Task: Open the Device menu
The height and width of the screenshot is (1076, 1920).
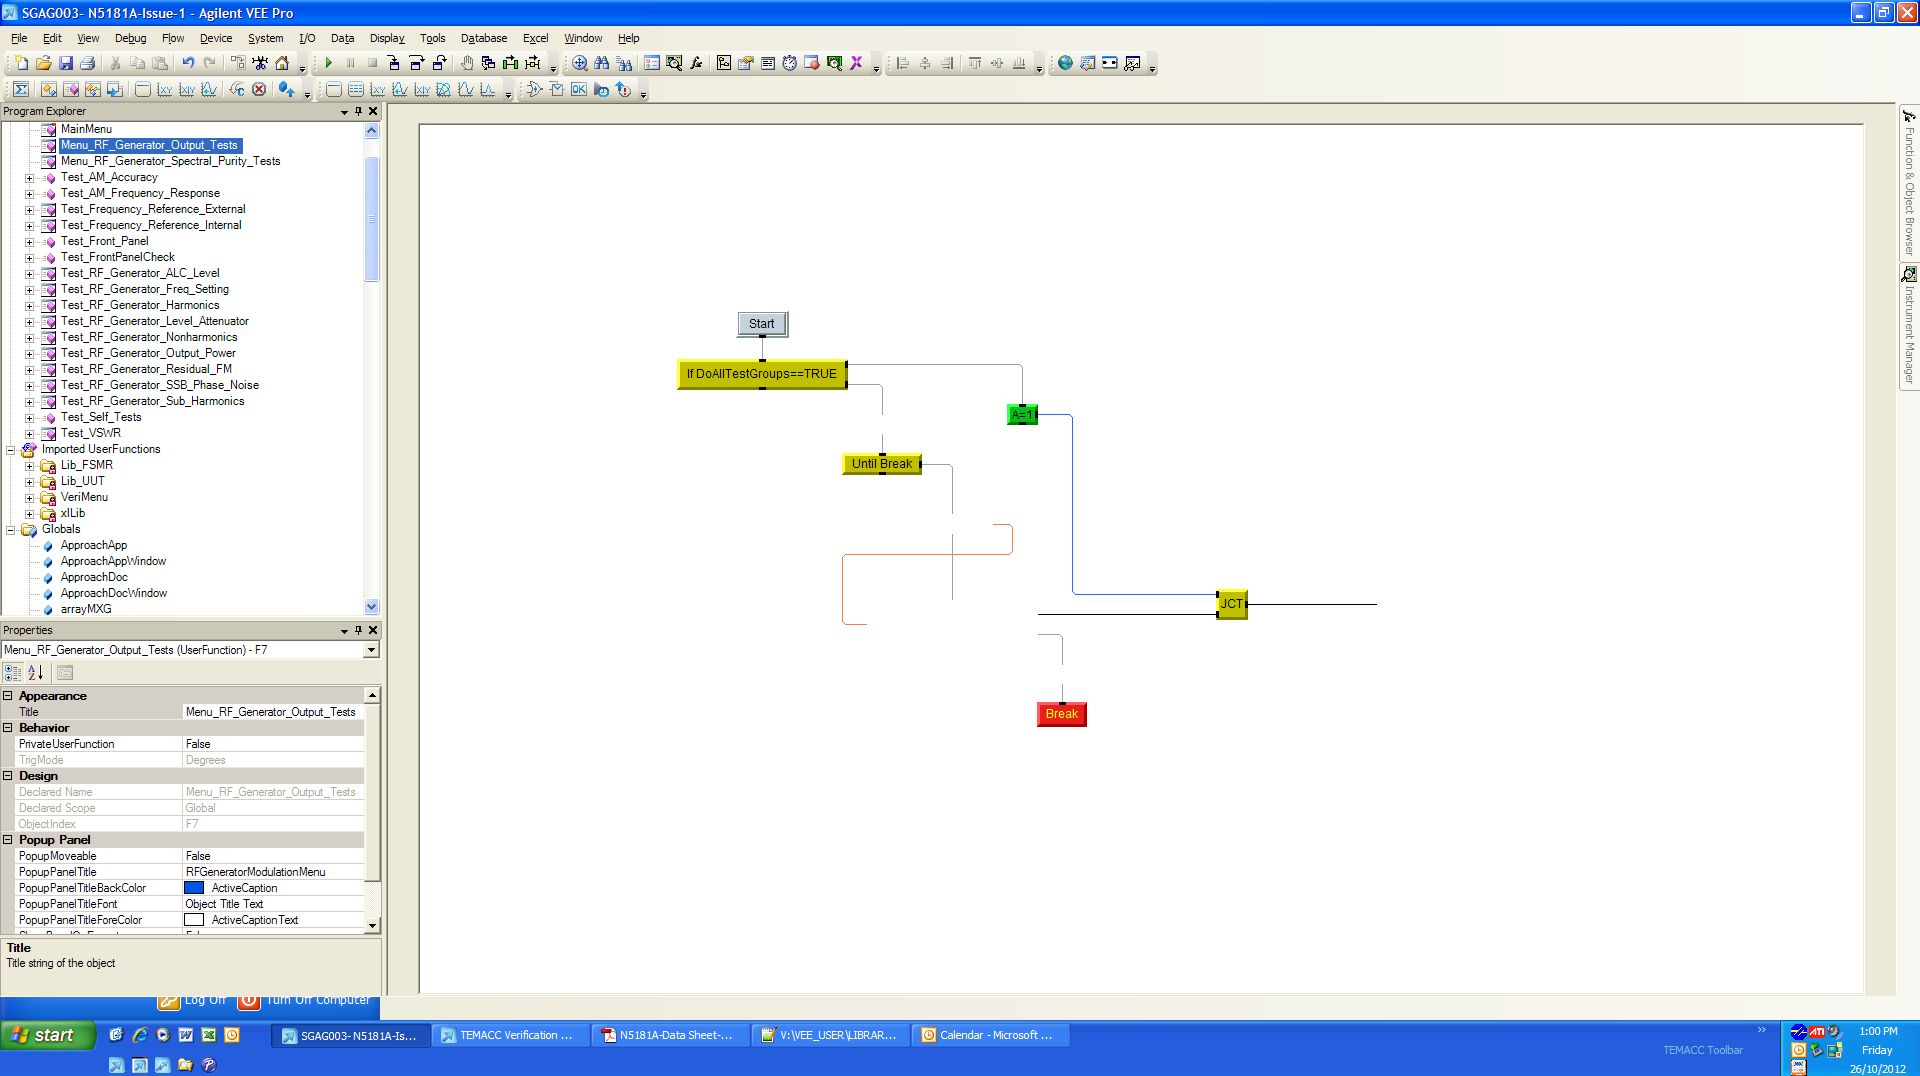Action: click(x=215, y=38)
